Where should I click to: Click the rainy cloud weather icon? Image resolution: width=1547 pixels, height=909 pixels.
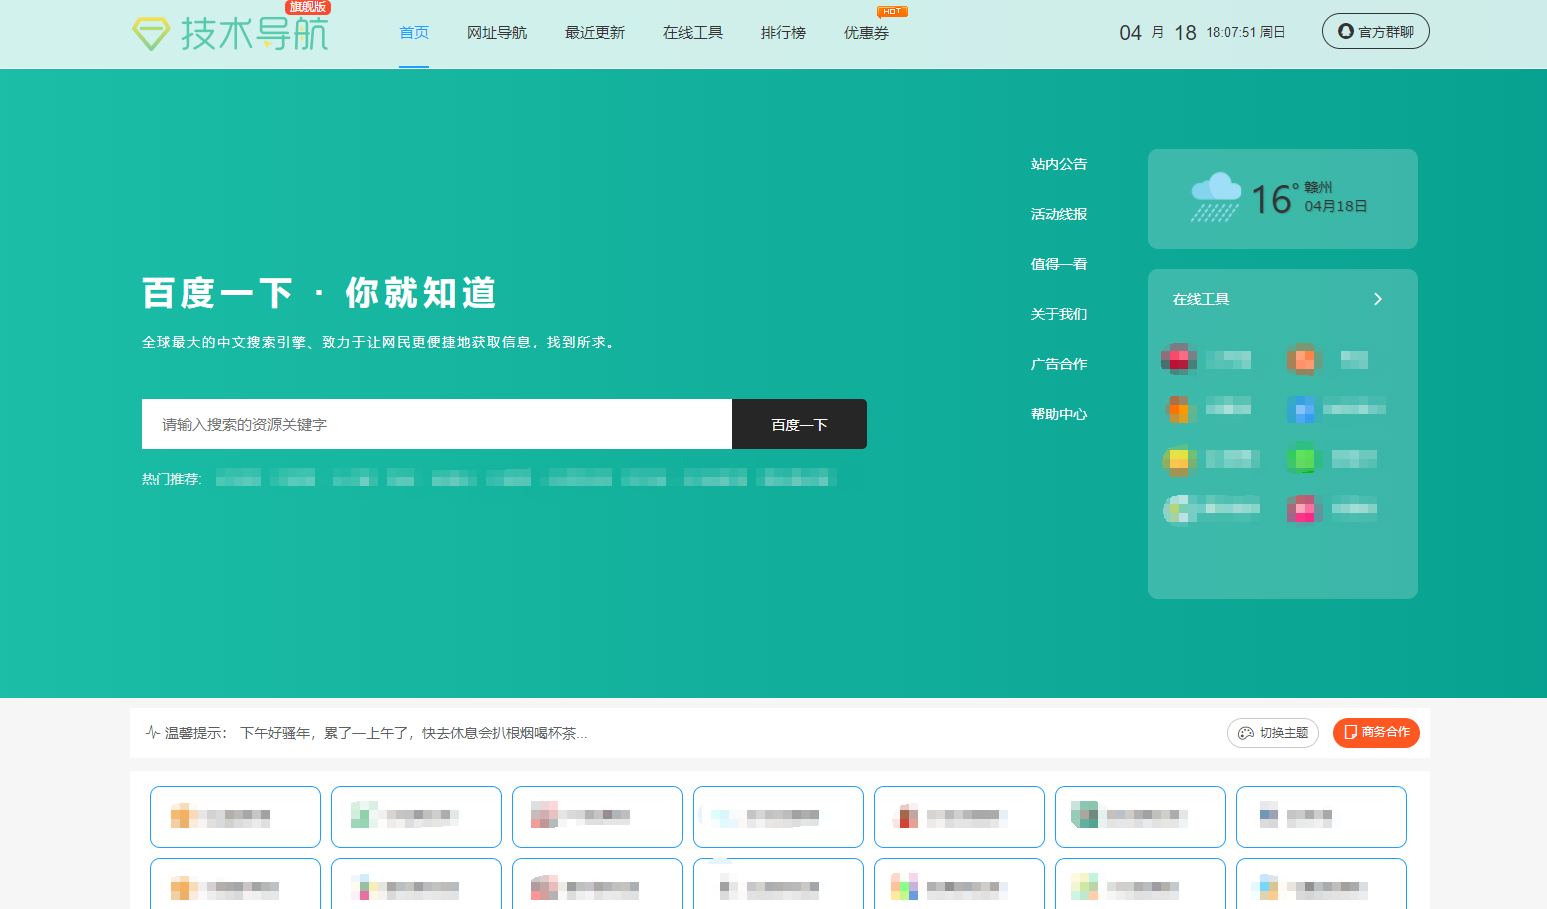click(x=1215, y=197)
